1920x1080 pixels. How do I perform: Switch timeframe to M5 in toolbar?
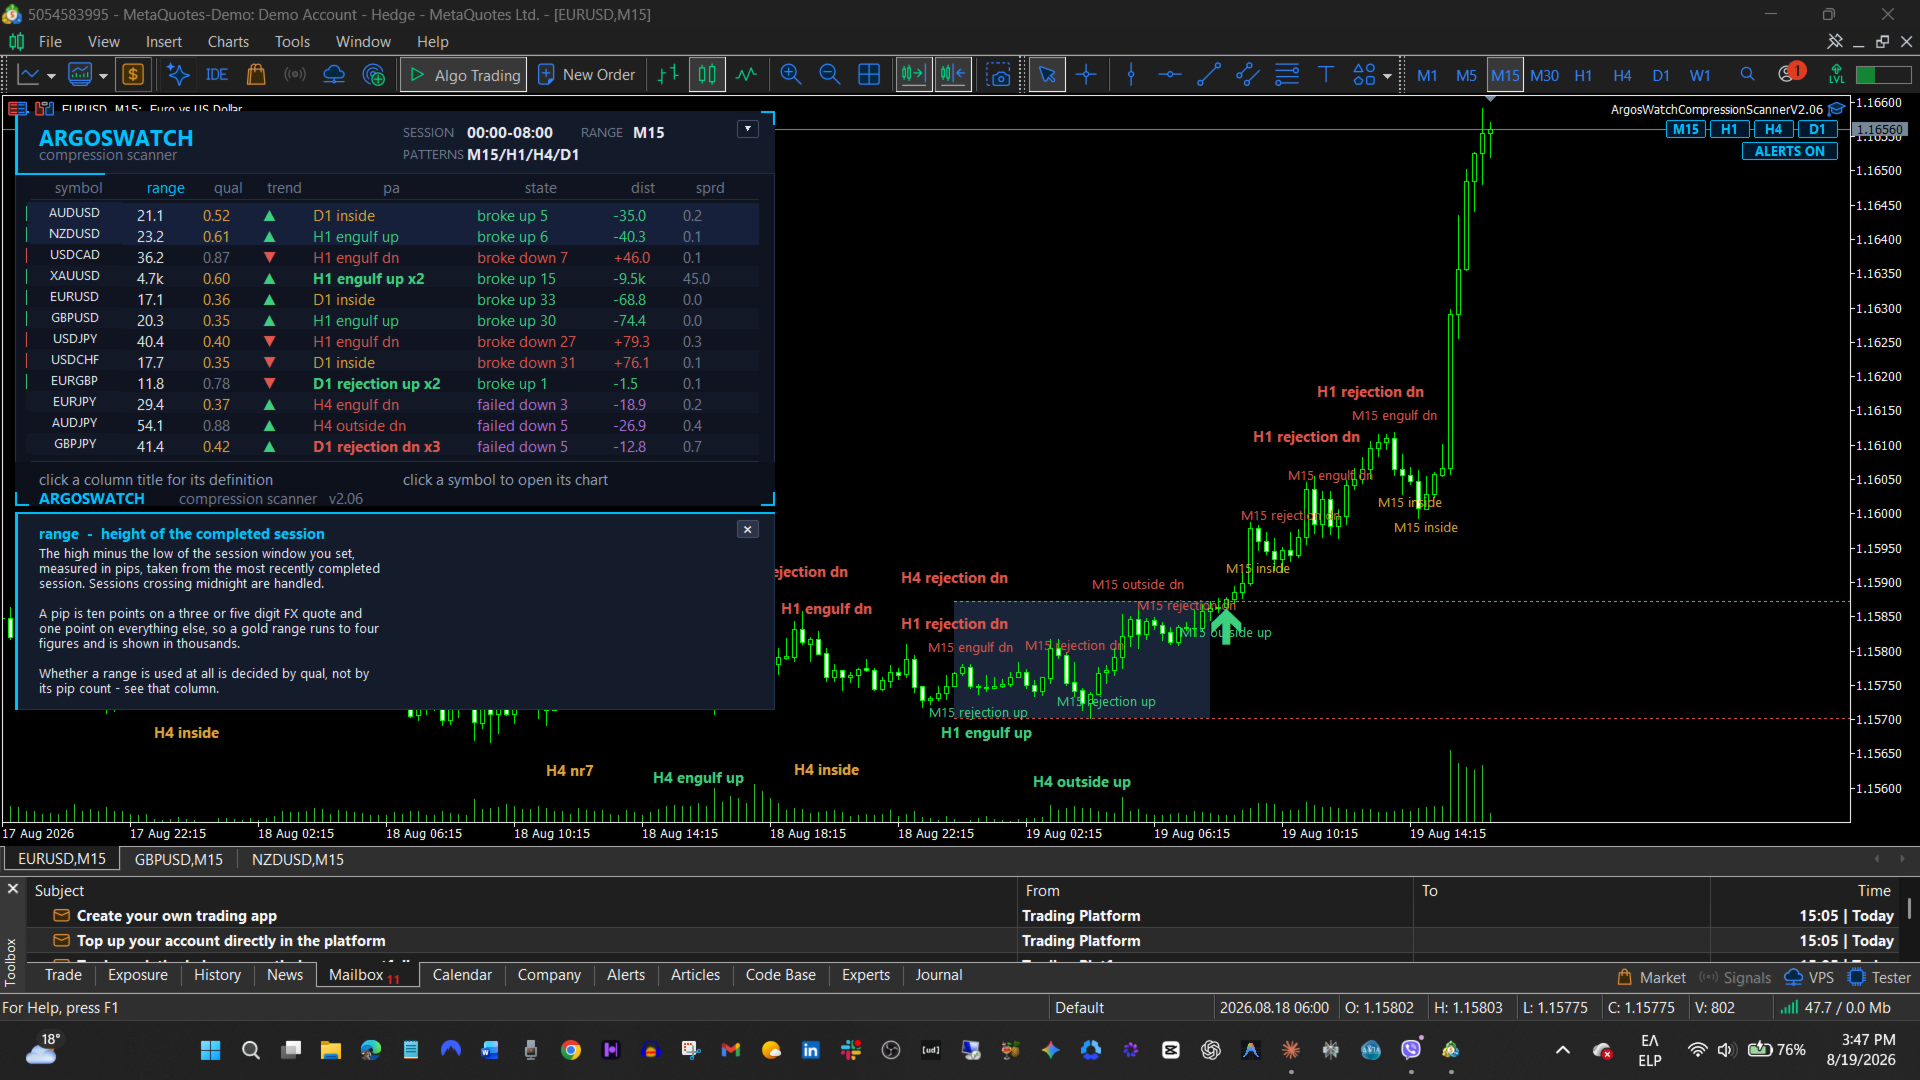(x=1466, y=75)
